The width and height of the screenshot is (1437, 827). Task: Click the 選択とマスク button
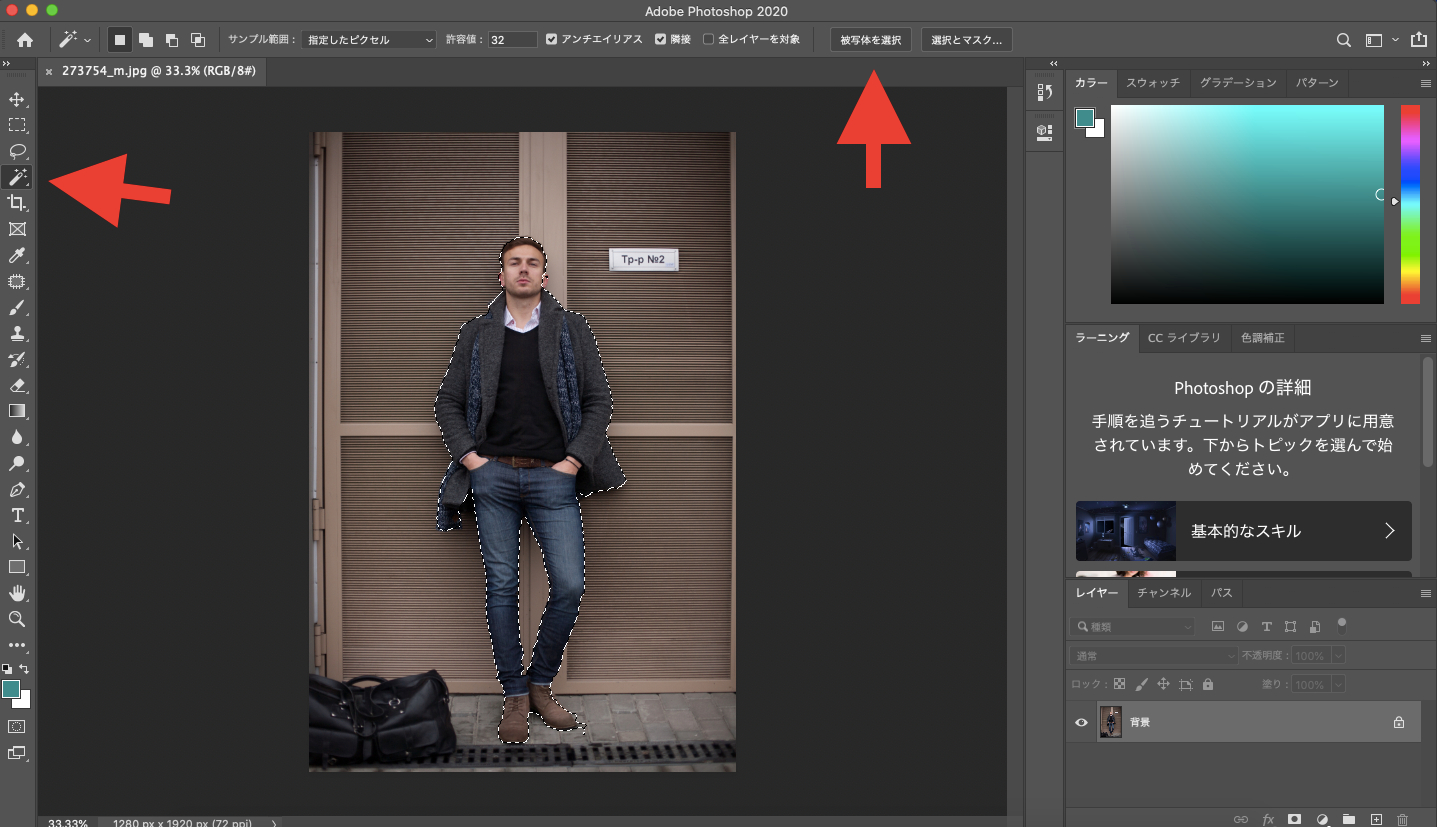point(966,40)
